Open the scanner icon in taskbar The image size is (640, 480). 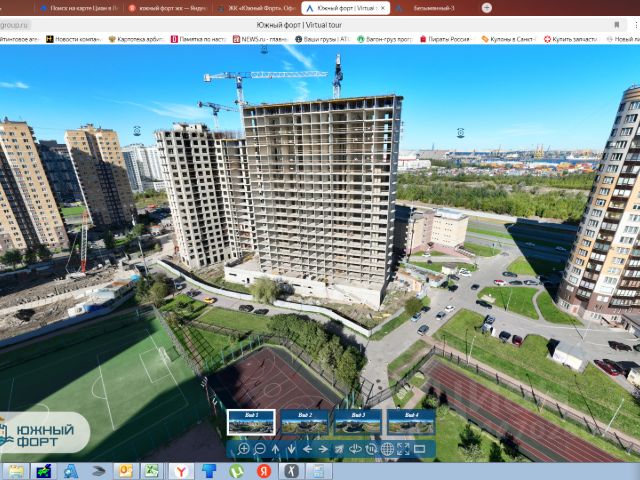[98, 471]
